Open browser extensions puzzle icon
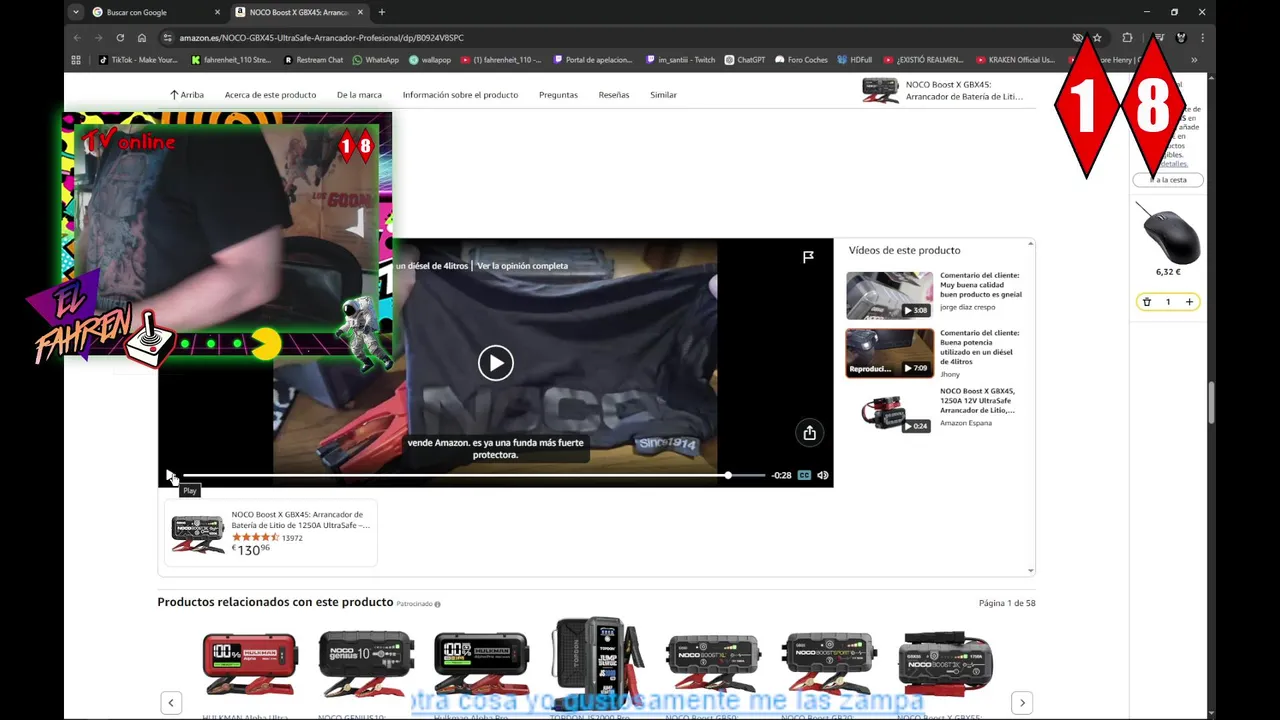1280x720 pixels. [1127, 38]
